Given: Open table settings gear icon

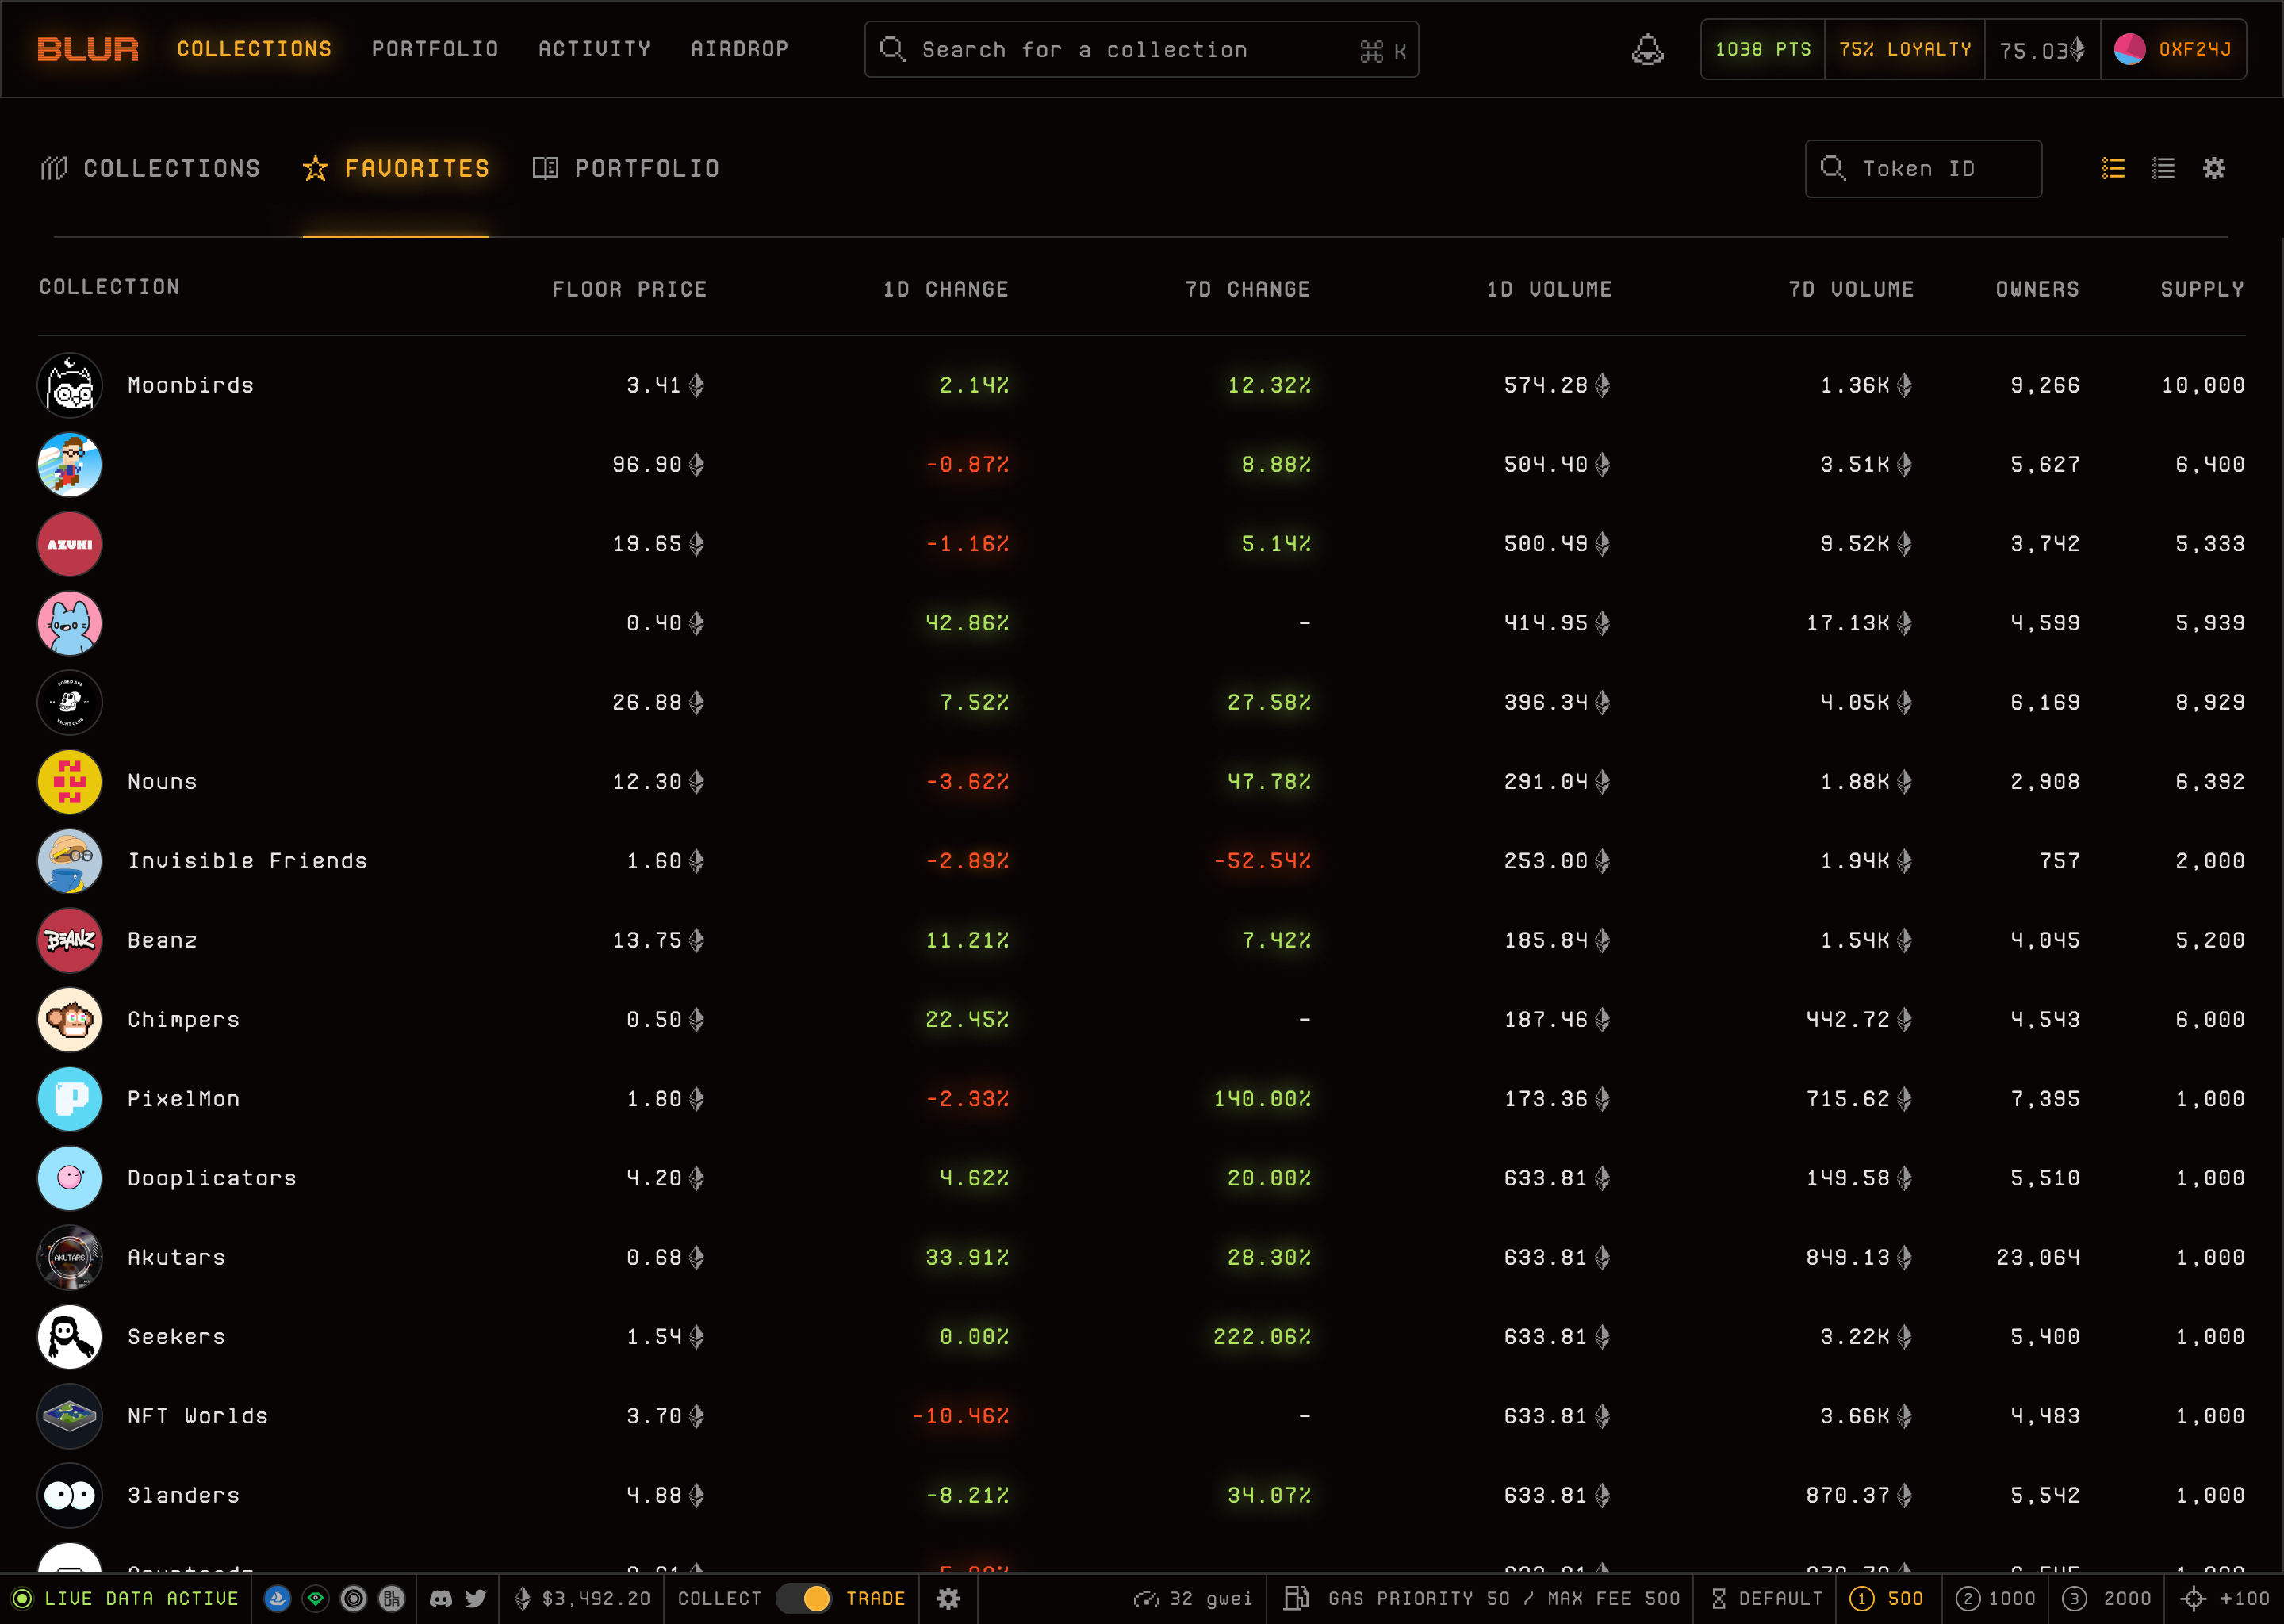Looking at the screenshot, I should pyautogui.click(x=2214, y=168).
